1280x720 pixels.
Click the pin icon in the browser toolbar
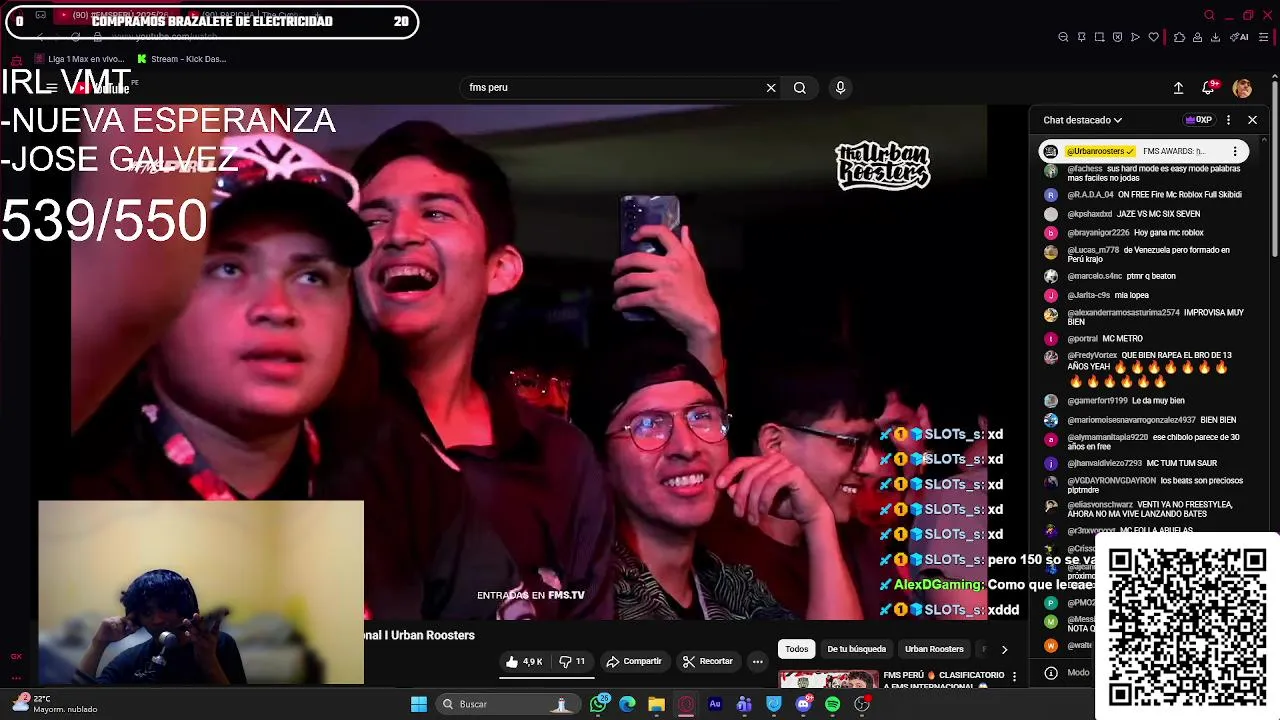pyautogui.click(x=1081, y=37)
